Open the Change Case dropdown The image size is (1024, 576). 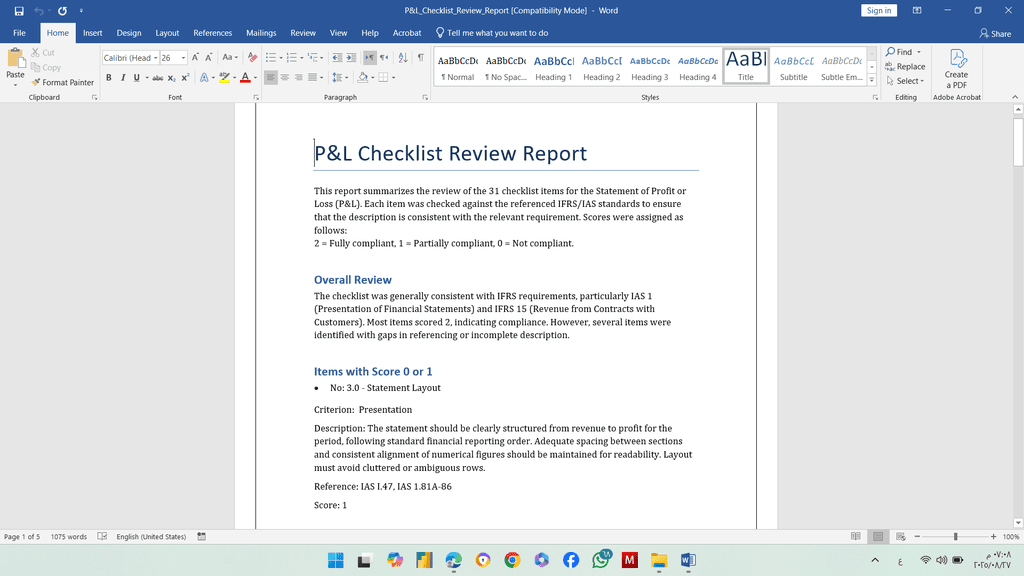click(x=229, y=57)
